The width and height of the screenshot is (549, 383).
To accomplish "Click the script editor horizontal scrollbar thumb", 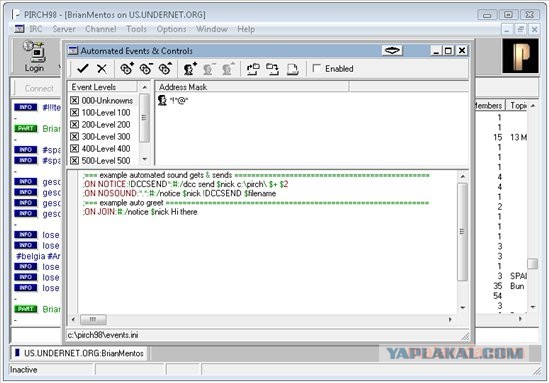I will click(93, 319).
